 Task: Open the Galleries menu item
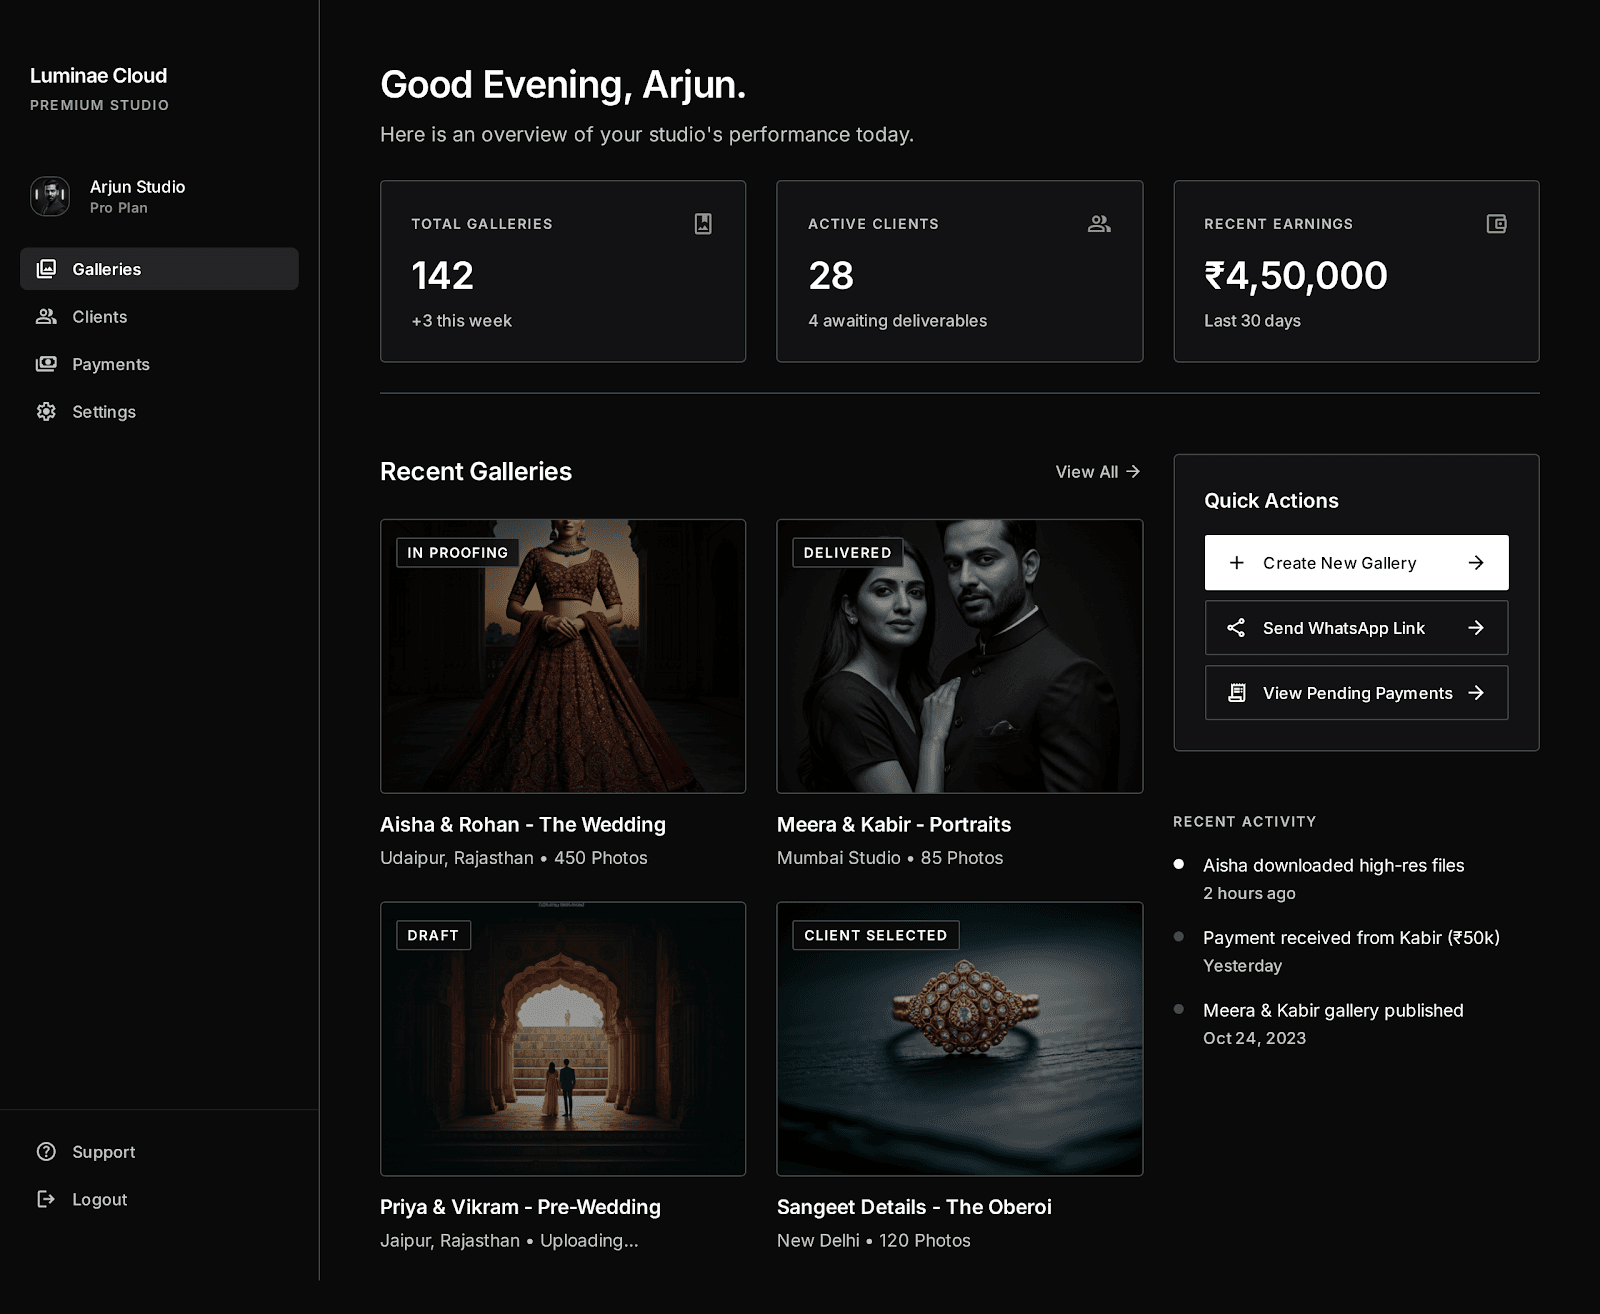tap(159, 269)
